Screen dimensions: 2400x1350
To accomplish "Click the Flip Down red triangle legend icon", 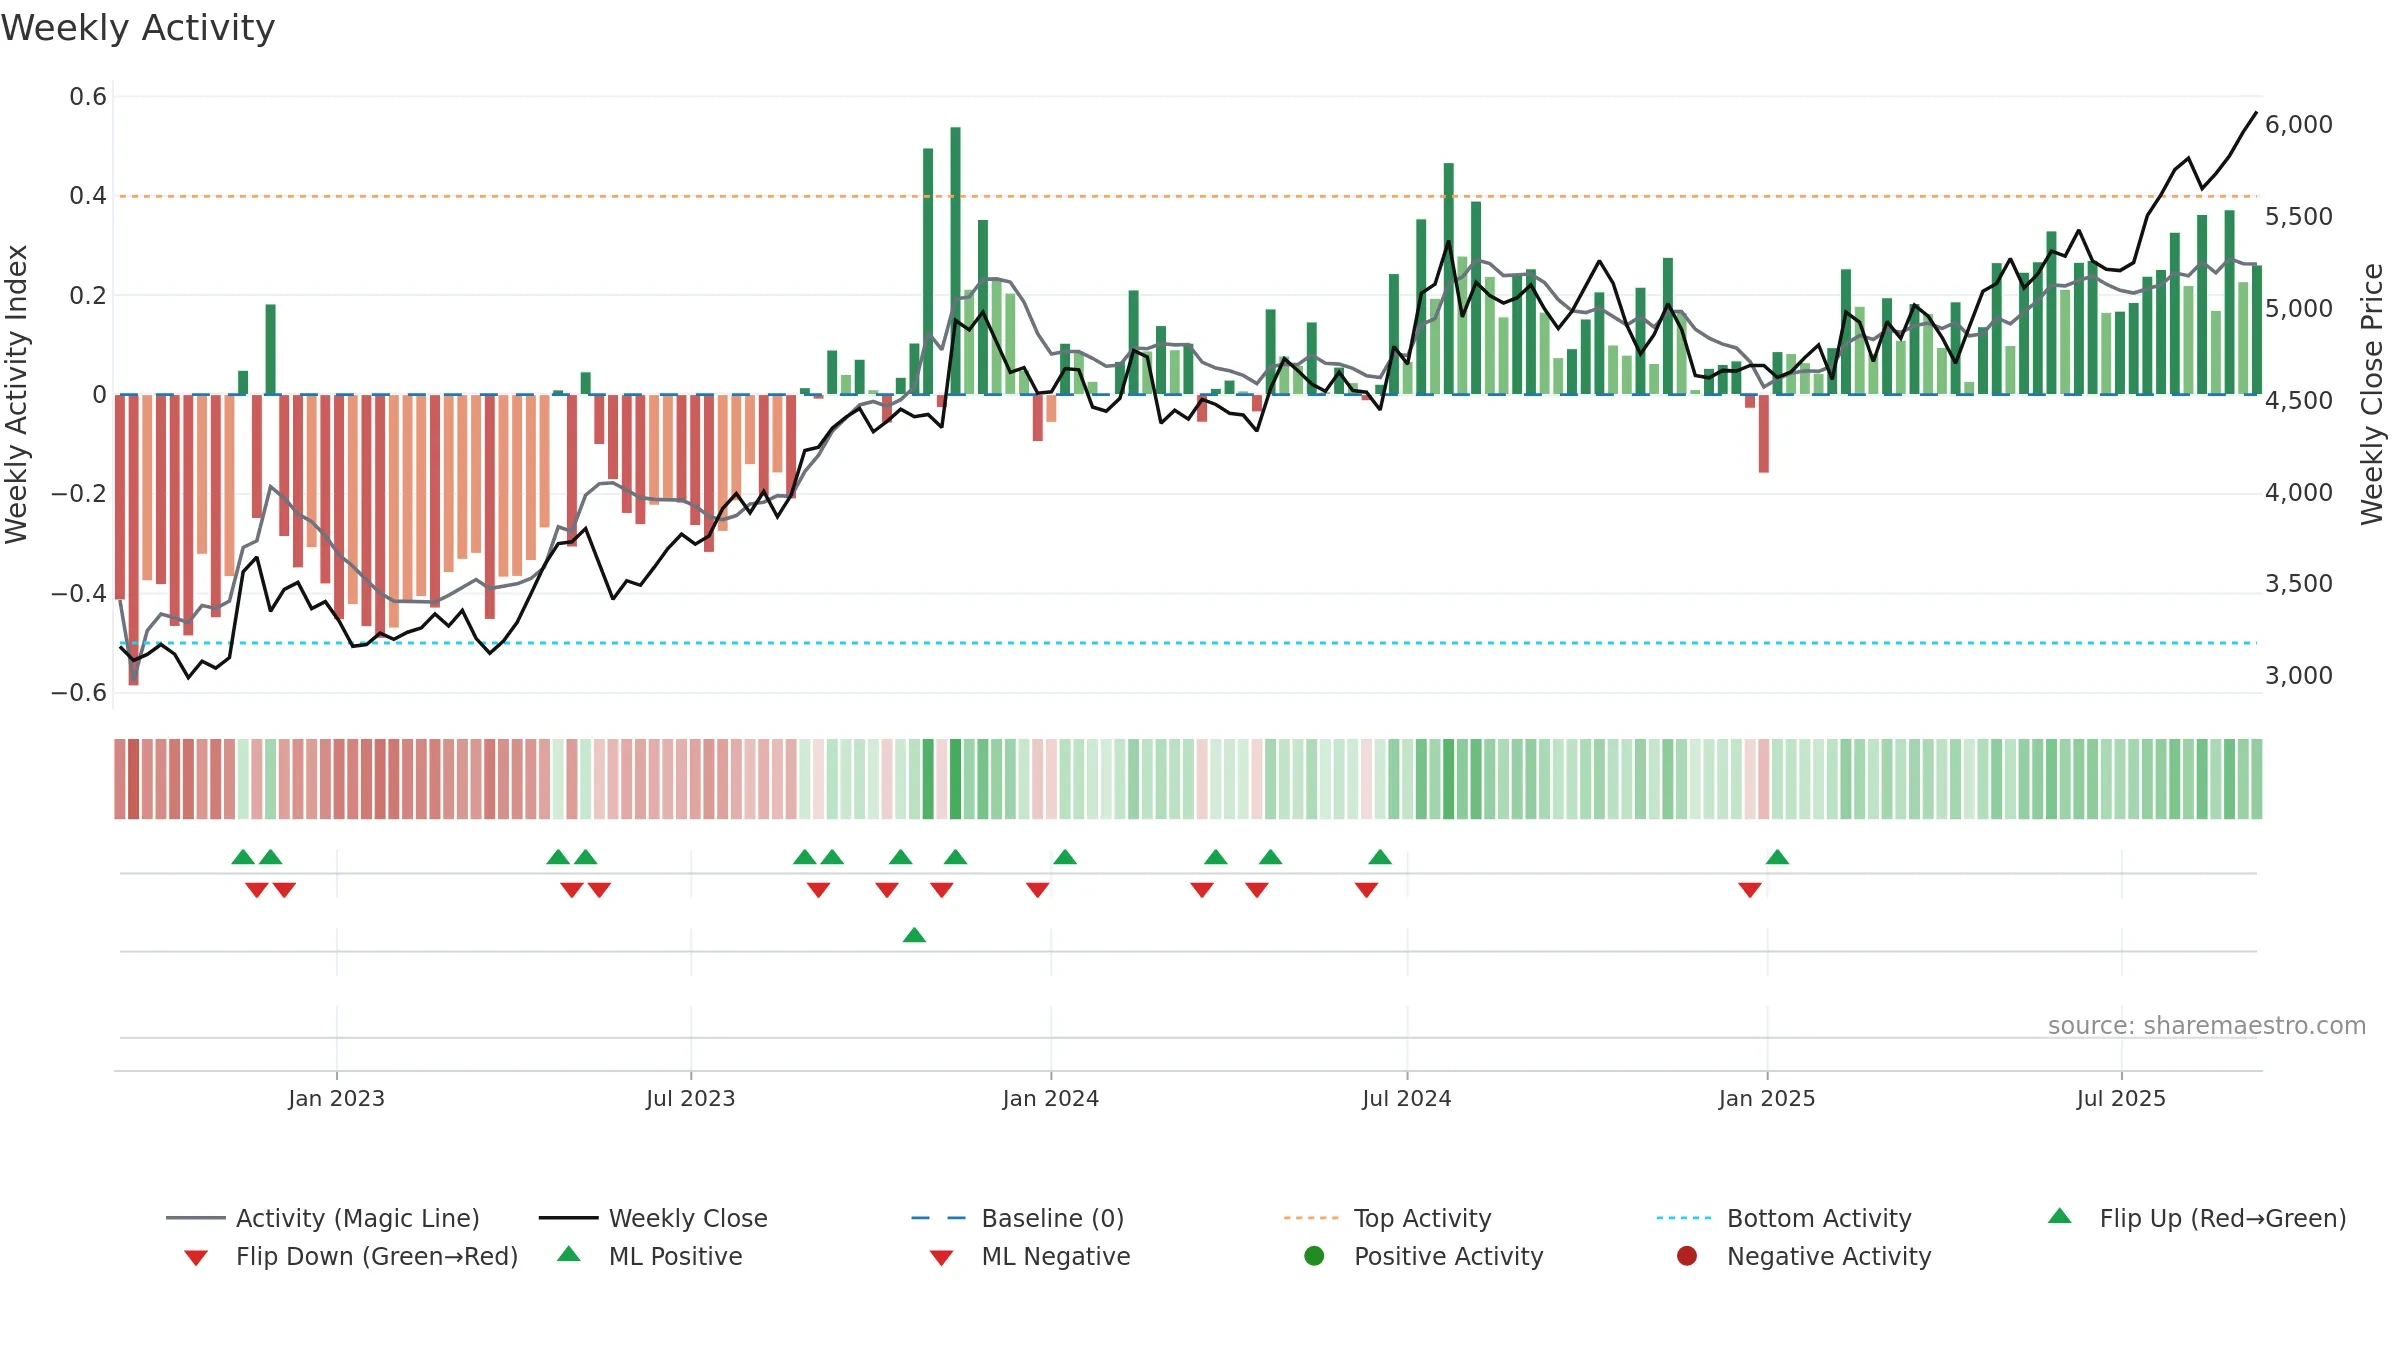I will [x=196, y=1258].
